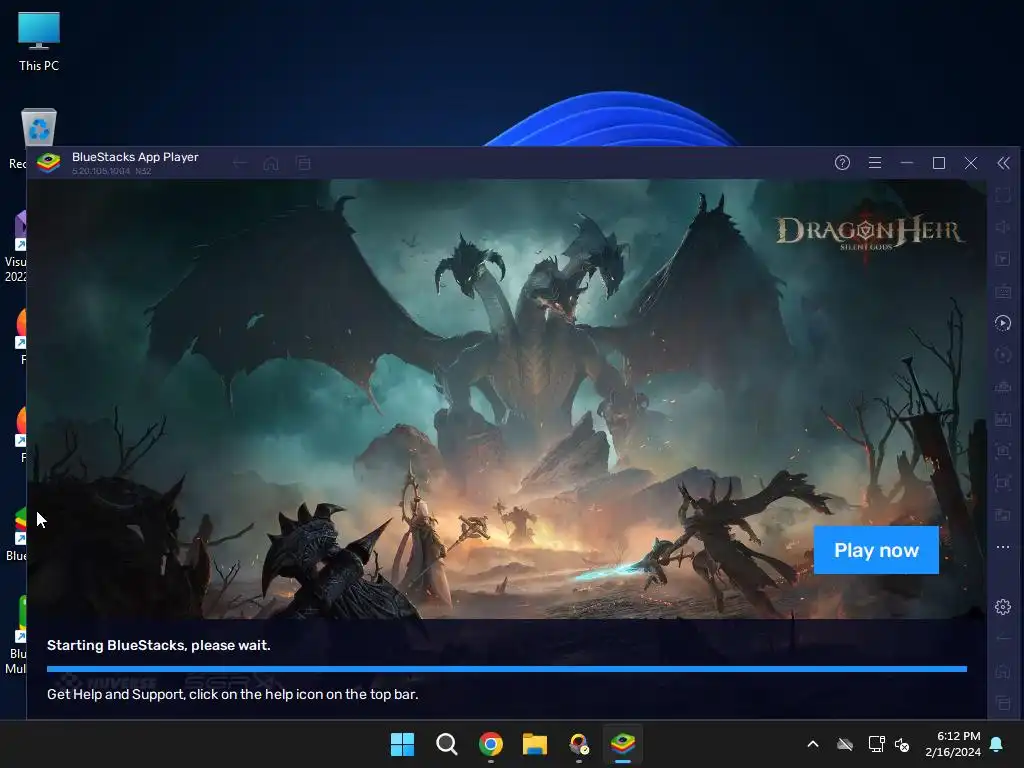This screenshot has height=768, width=1024.
Task: Open the BlueStacks help icon
Action: point(842,163)
